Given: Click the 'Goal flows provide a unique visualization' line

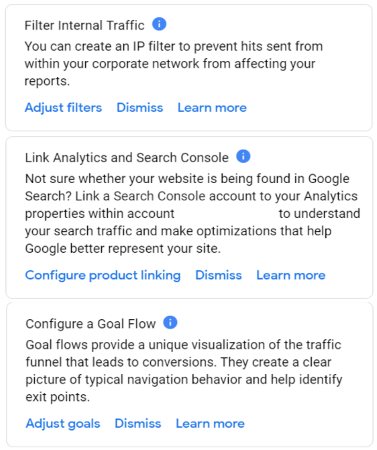Looking at the screenshot, I should 183,345.
